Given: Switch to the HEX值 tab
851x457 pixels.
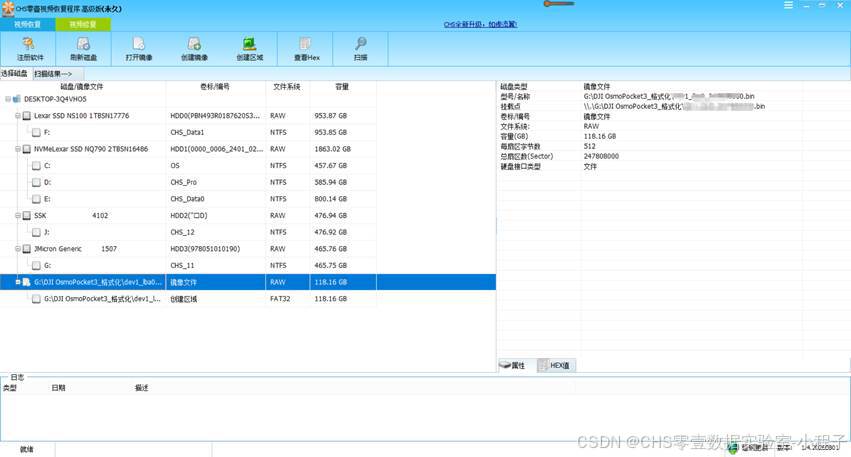Looking at the screenshot, I should (556, 365).
